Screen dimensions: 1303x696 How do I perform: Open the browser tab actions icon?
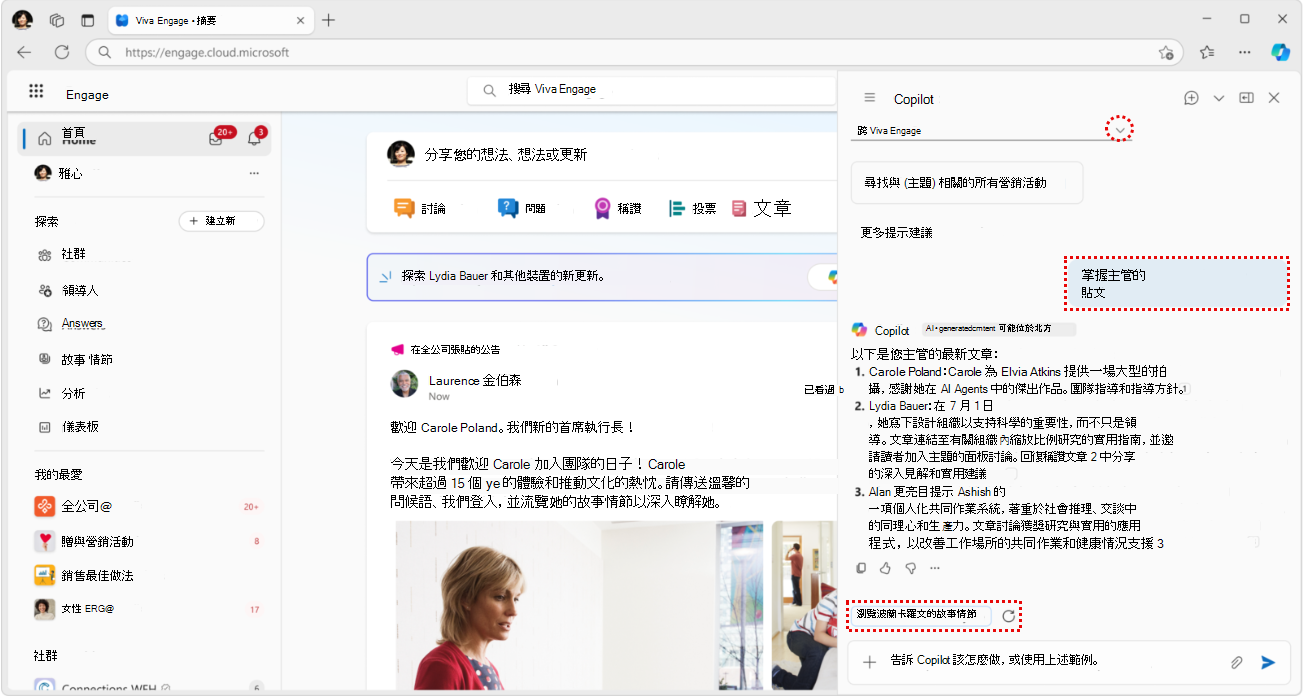(x=88, y=20)
